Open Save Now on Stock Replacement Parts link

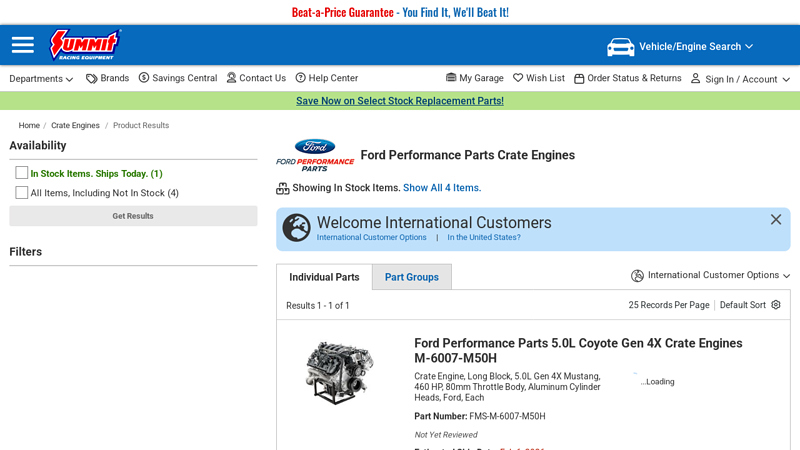point(400,101)
